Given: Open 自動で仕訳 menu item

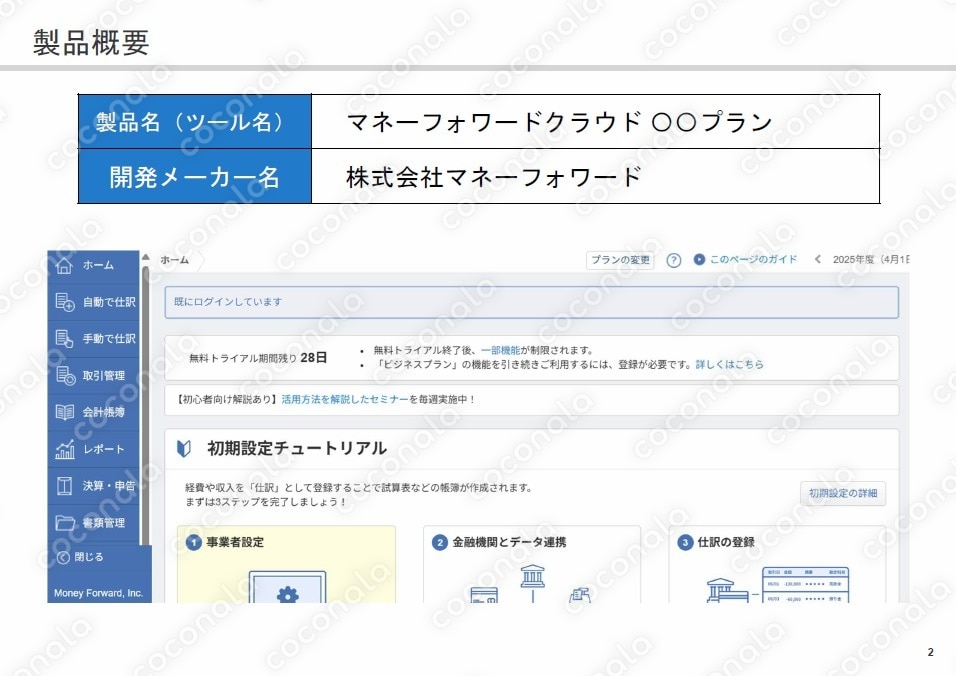Looking at the screenshot, I should 94,302.
